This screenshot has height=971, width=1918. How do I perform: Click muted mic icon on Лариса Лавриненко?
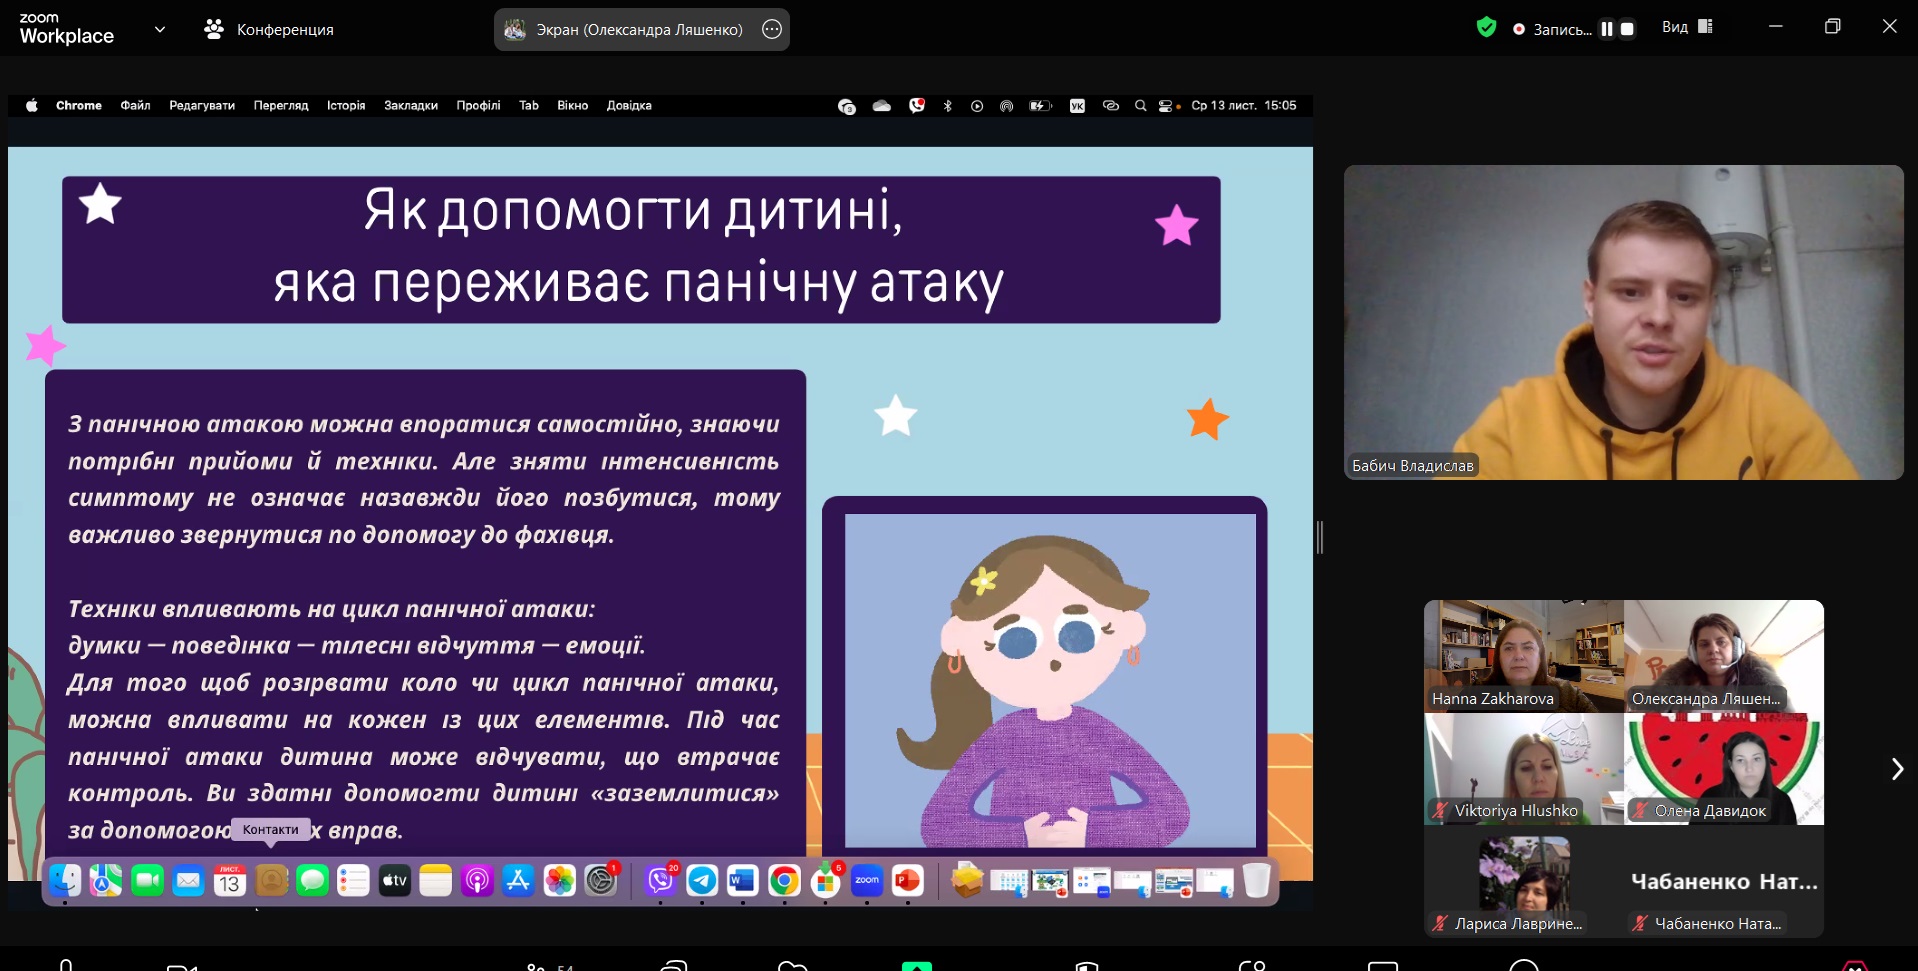[x=1440, y=924]
